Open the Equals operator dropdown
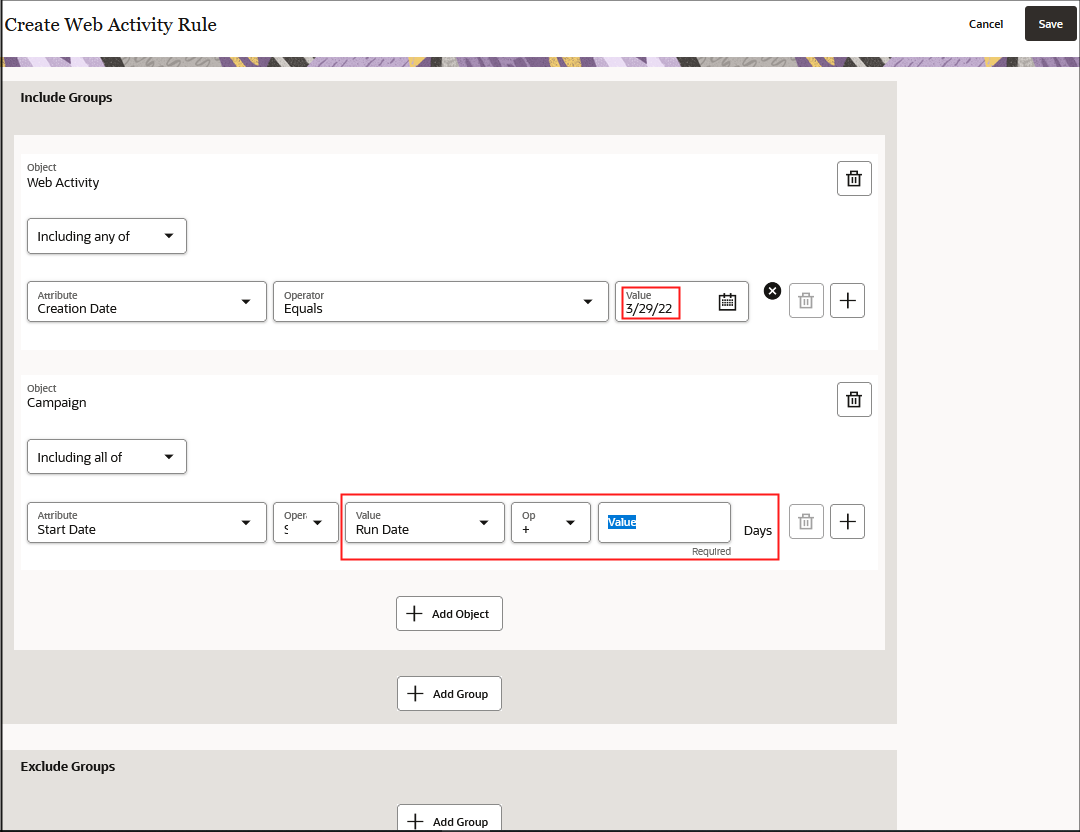Screen dimensions: 1080x832 441,302
